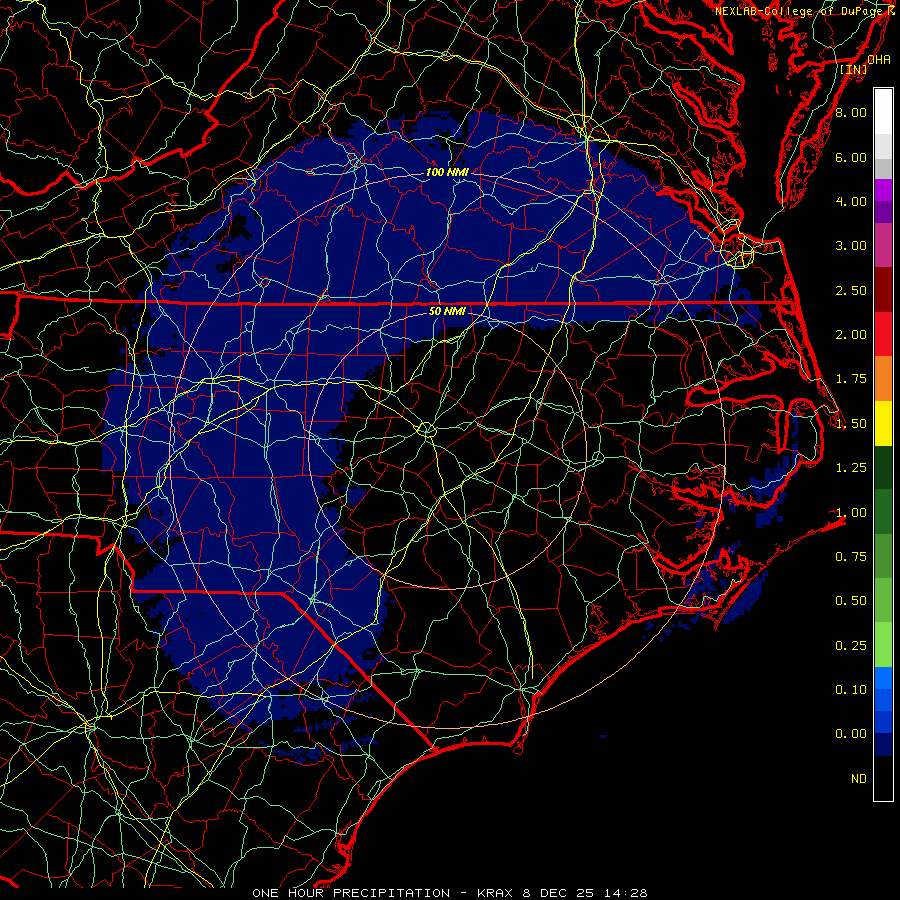Click the lightest green legend swatch
Viewport: 900px width, 900px height.
883,645
